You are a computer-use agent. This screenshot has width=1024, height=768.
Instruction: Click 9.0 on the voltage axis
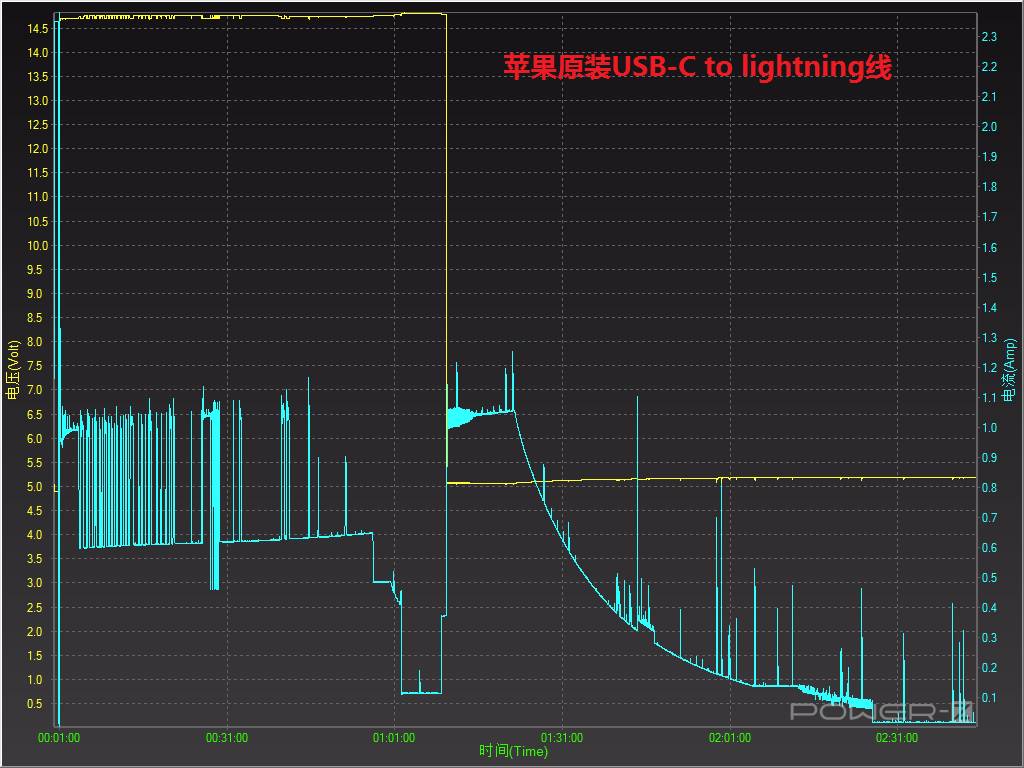tap(35, 294)
